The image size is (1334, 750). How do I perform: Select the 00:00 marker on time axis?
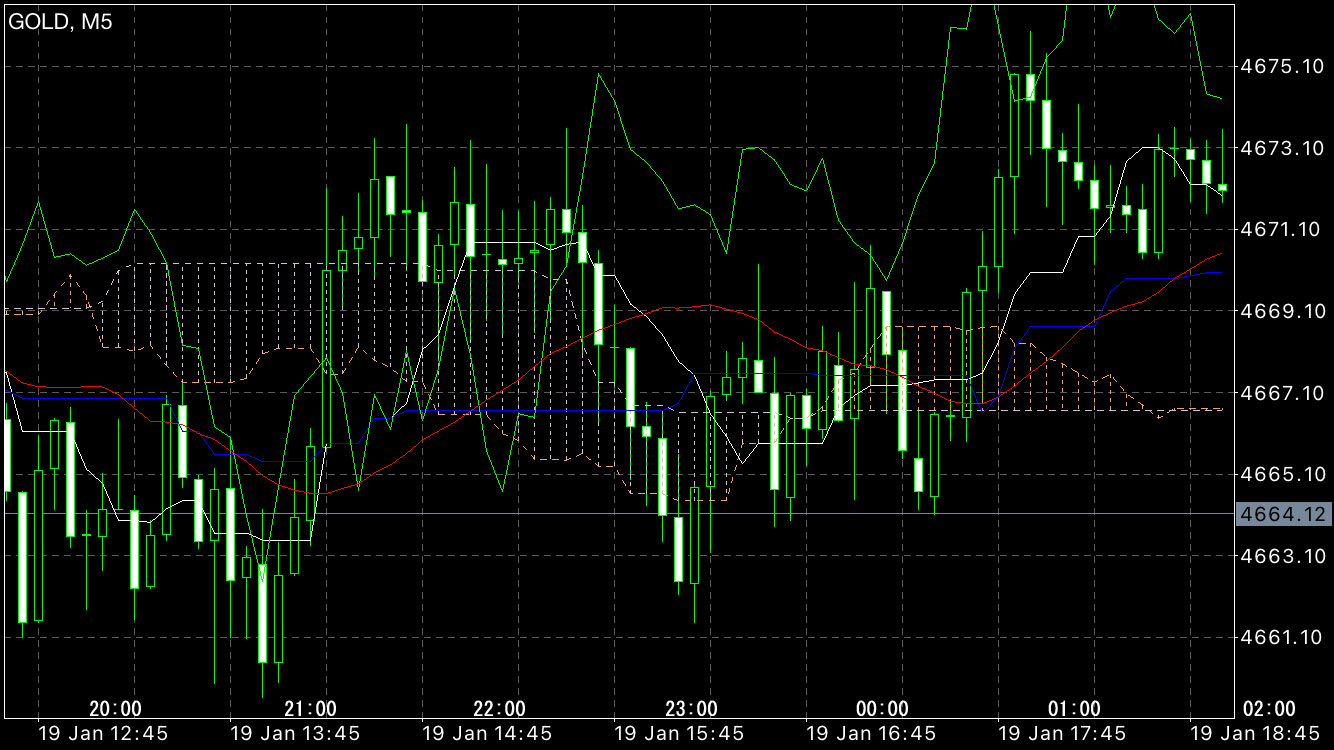pos(883,709)
